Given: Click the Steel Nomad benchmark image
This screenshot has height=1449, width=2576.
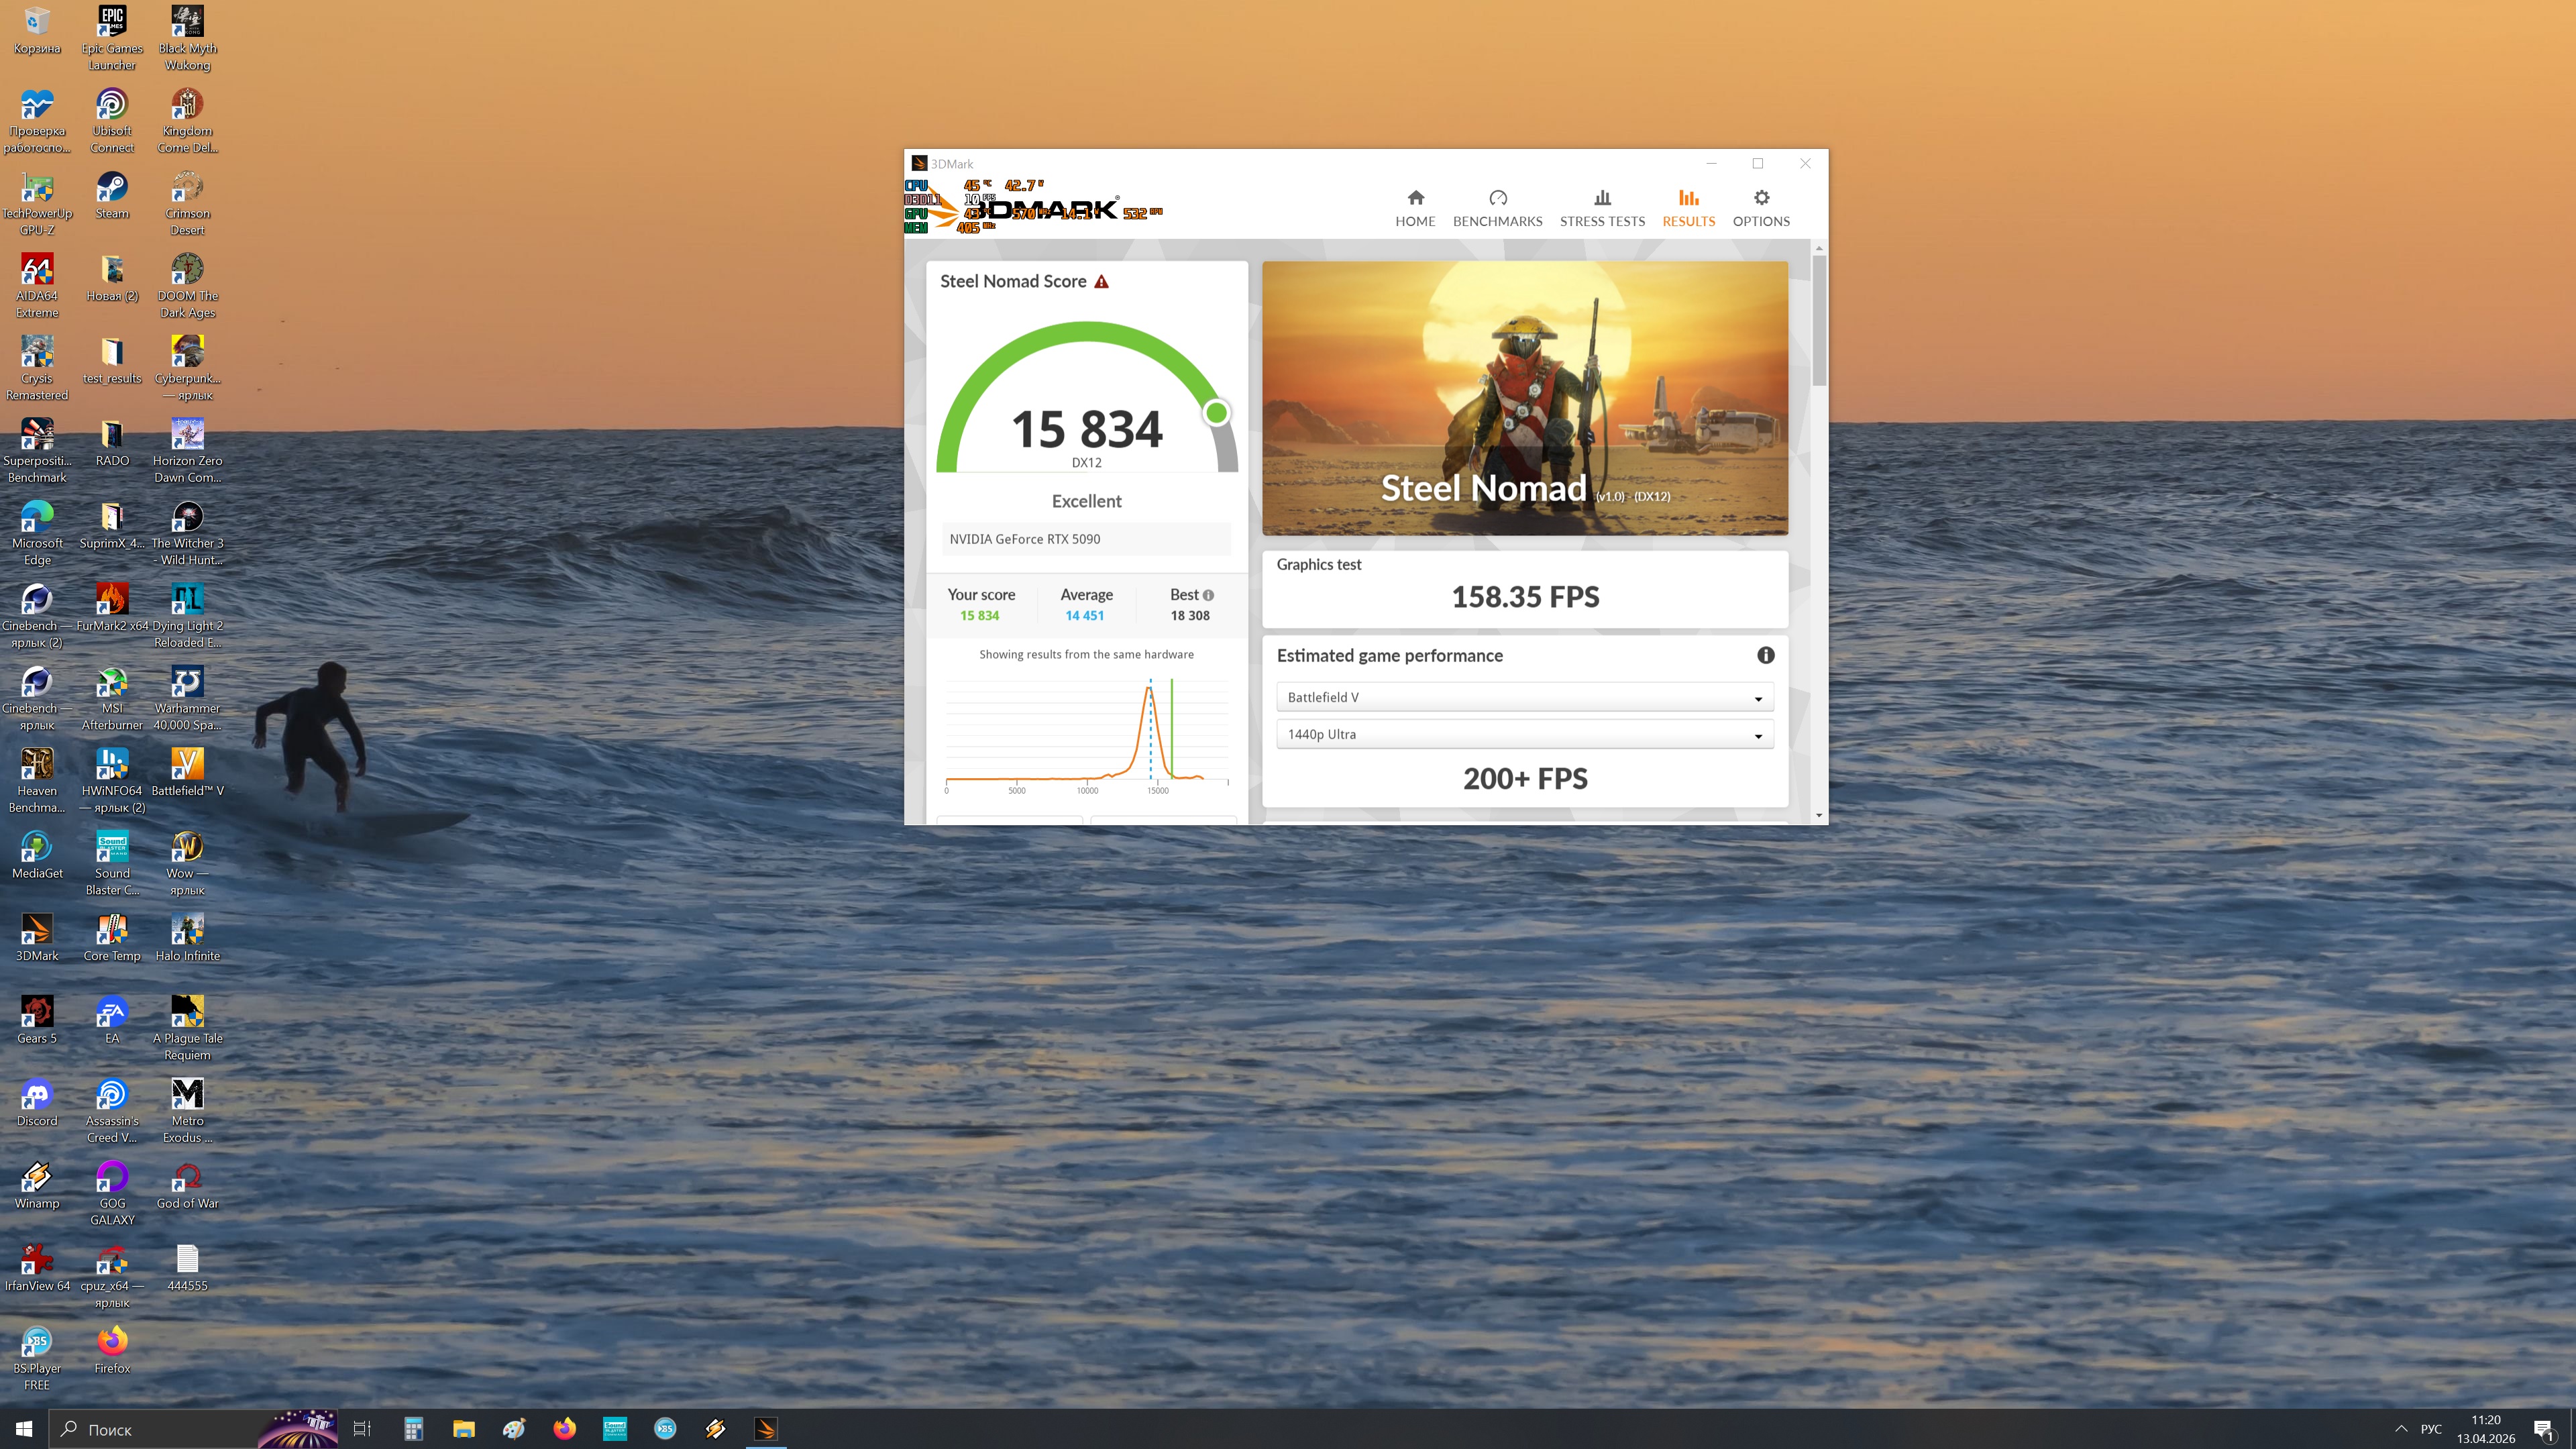Looking at the screenshot, I should [x=1524, y=397].
